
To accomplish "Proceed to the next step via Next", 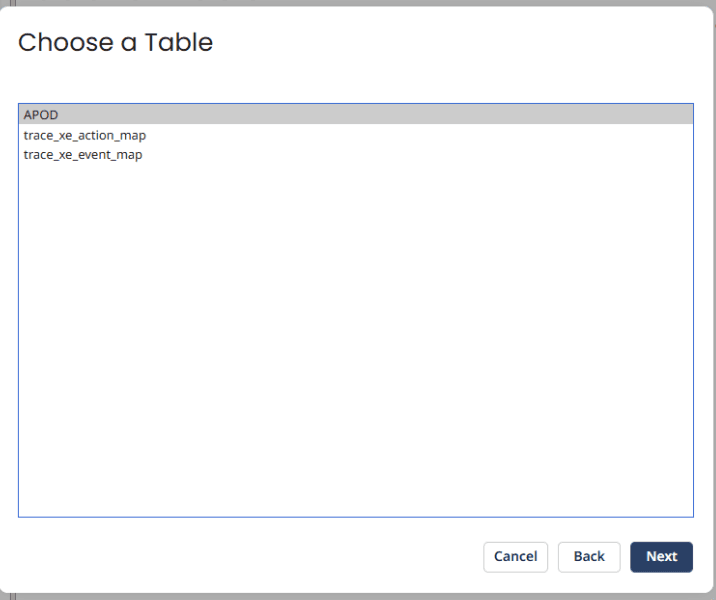I will (x=661, y=557).
